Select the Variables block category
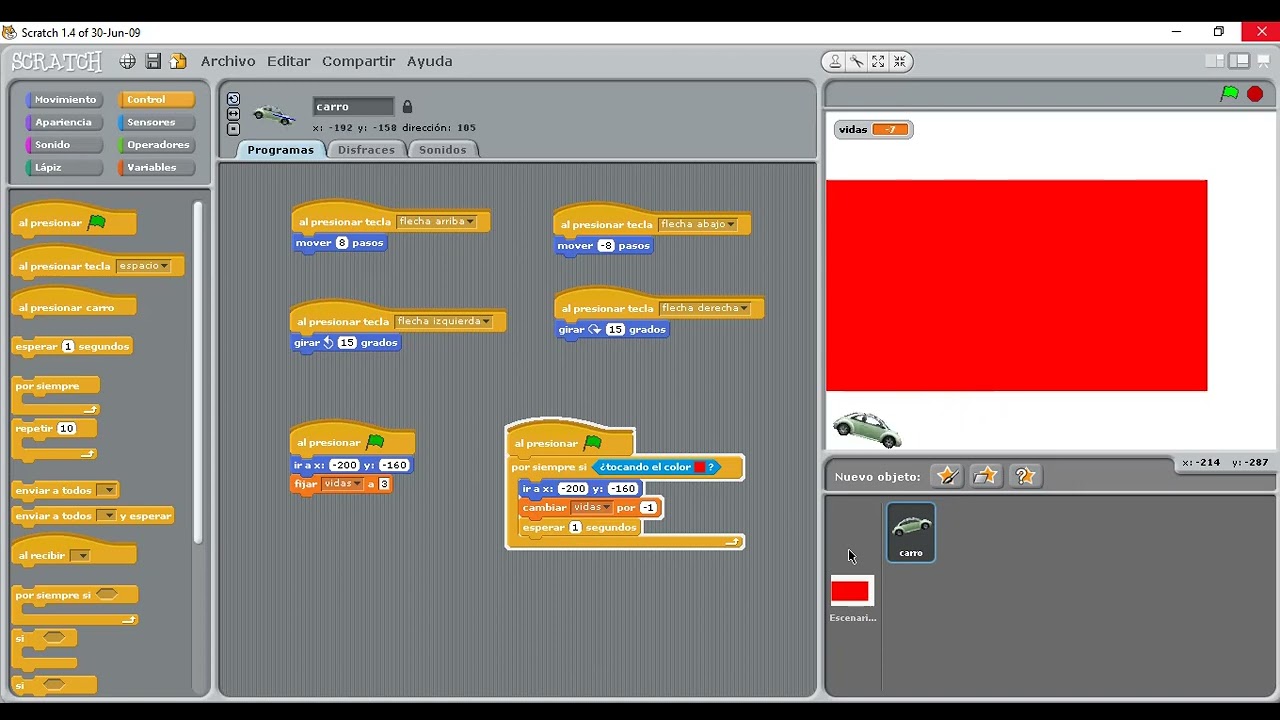The image size is (1280, 720). click(x=157, y=168)
